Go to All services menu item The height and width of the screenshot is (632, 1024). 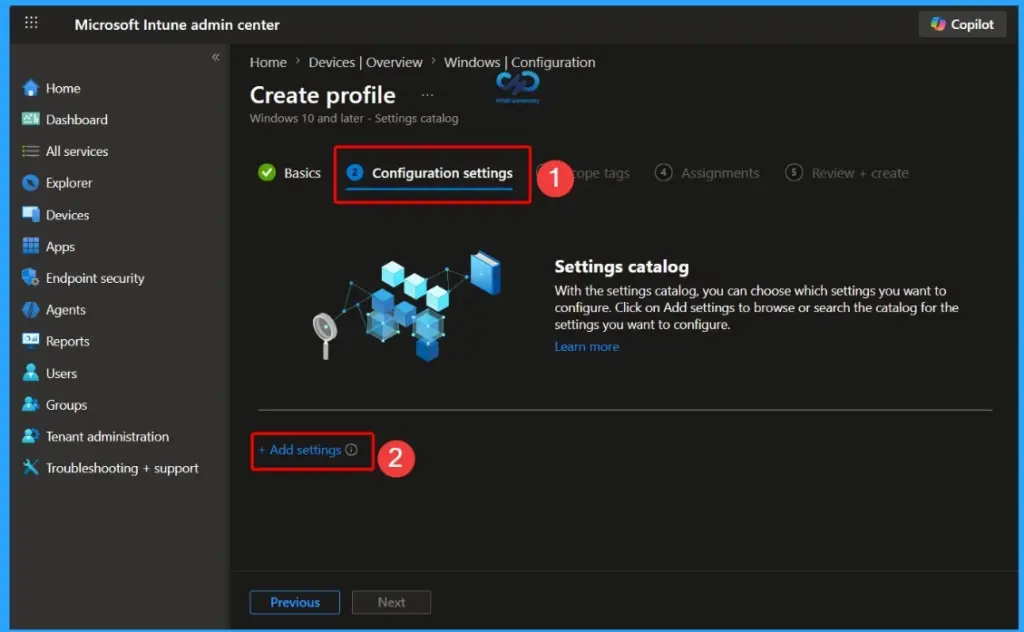pos(76,151)
